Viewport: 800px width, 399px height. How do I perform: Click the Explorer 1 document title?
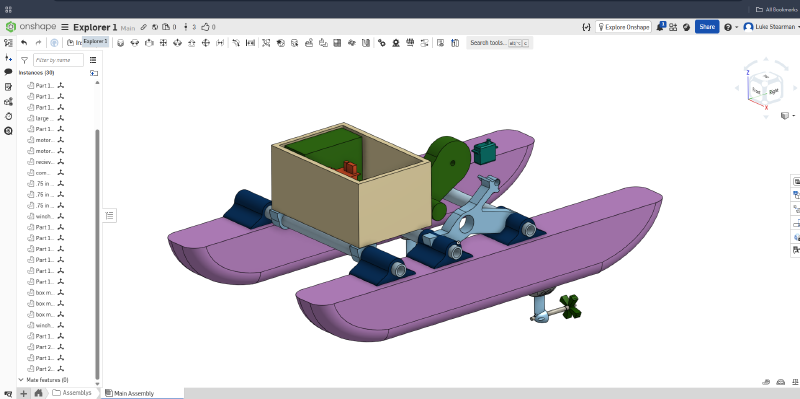point(95,27)
